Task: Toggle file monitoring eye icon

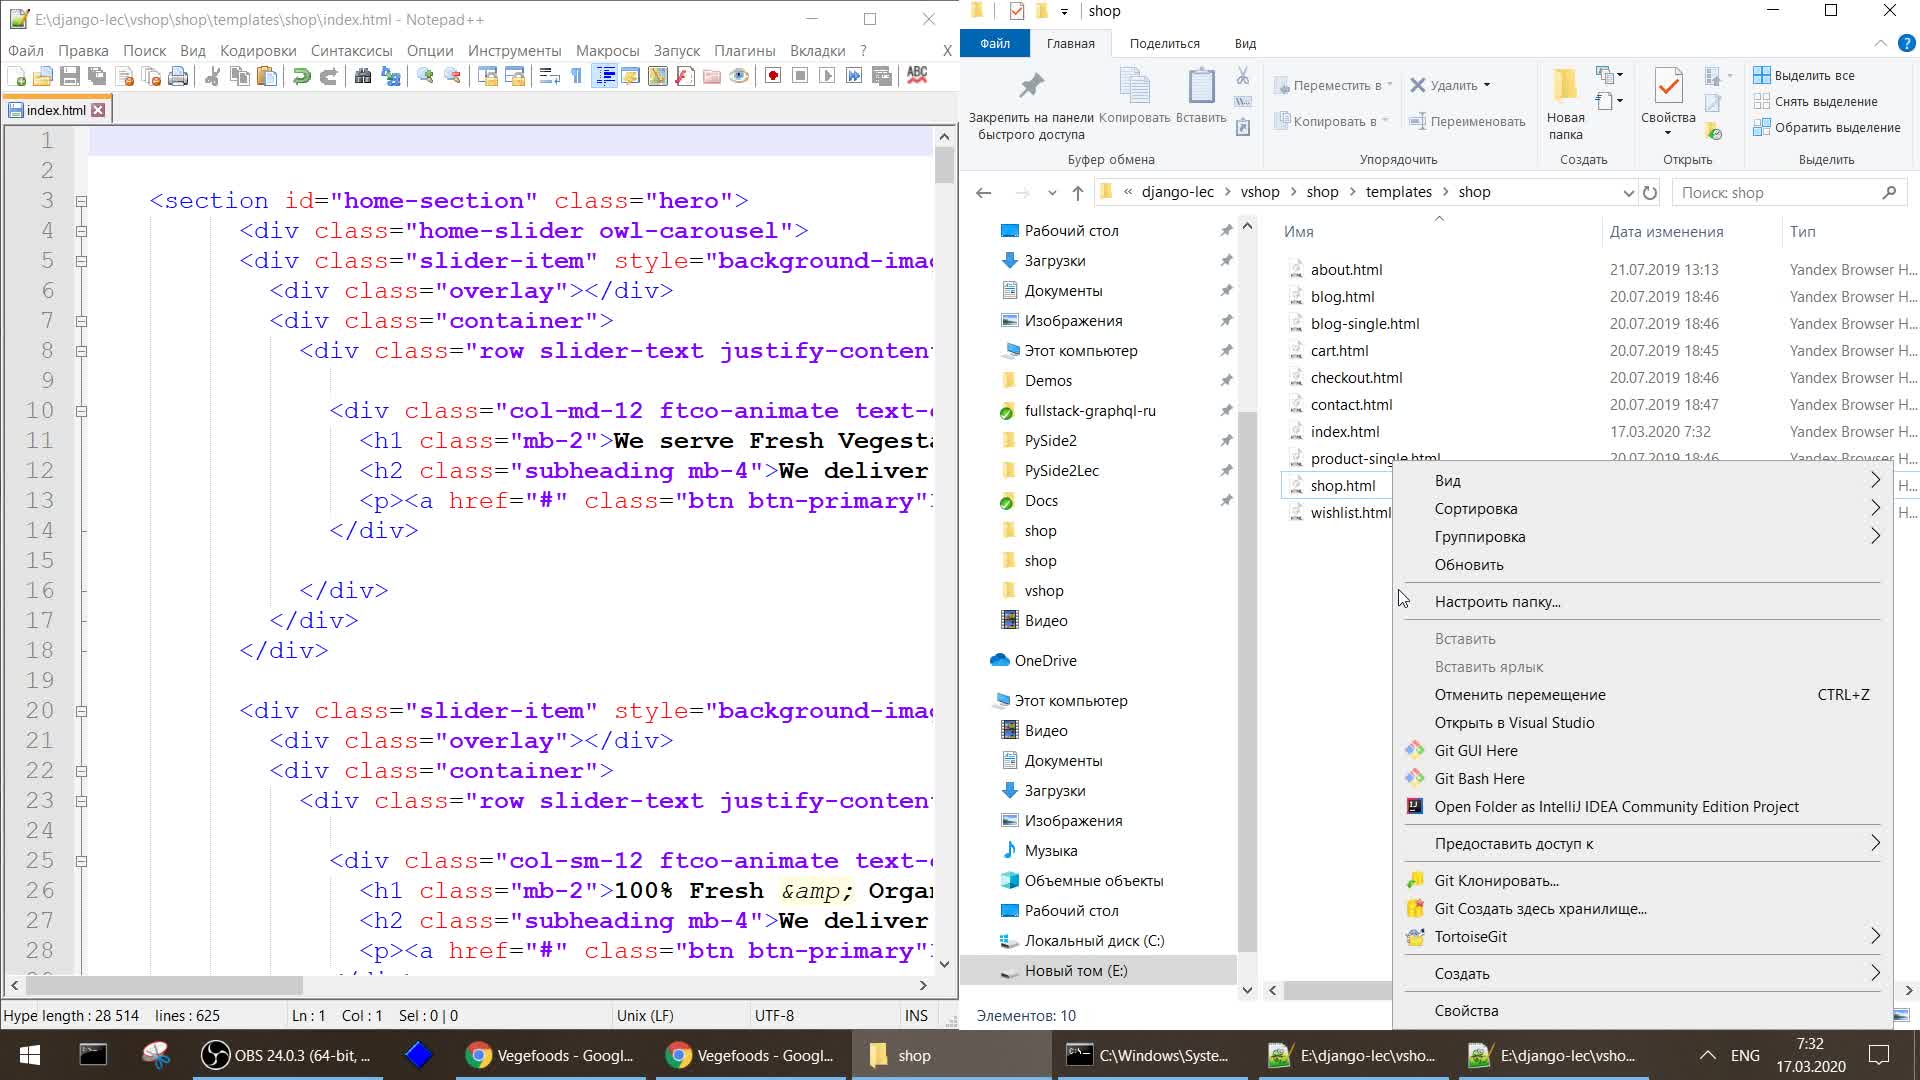Action: (739, 76)
